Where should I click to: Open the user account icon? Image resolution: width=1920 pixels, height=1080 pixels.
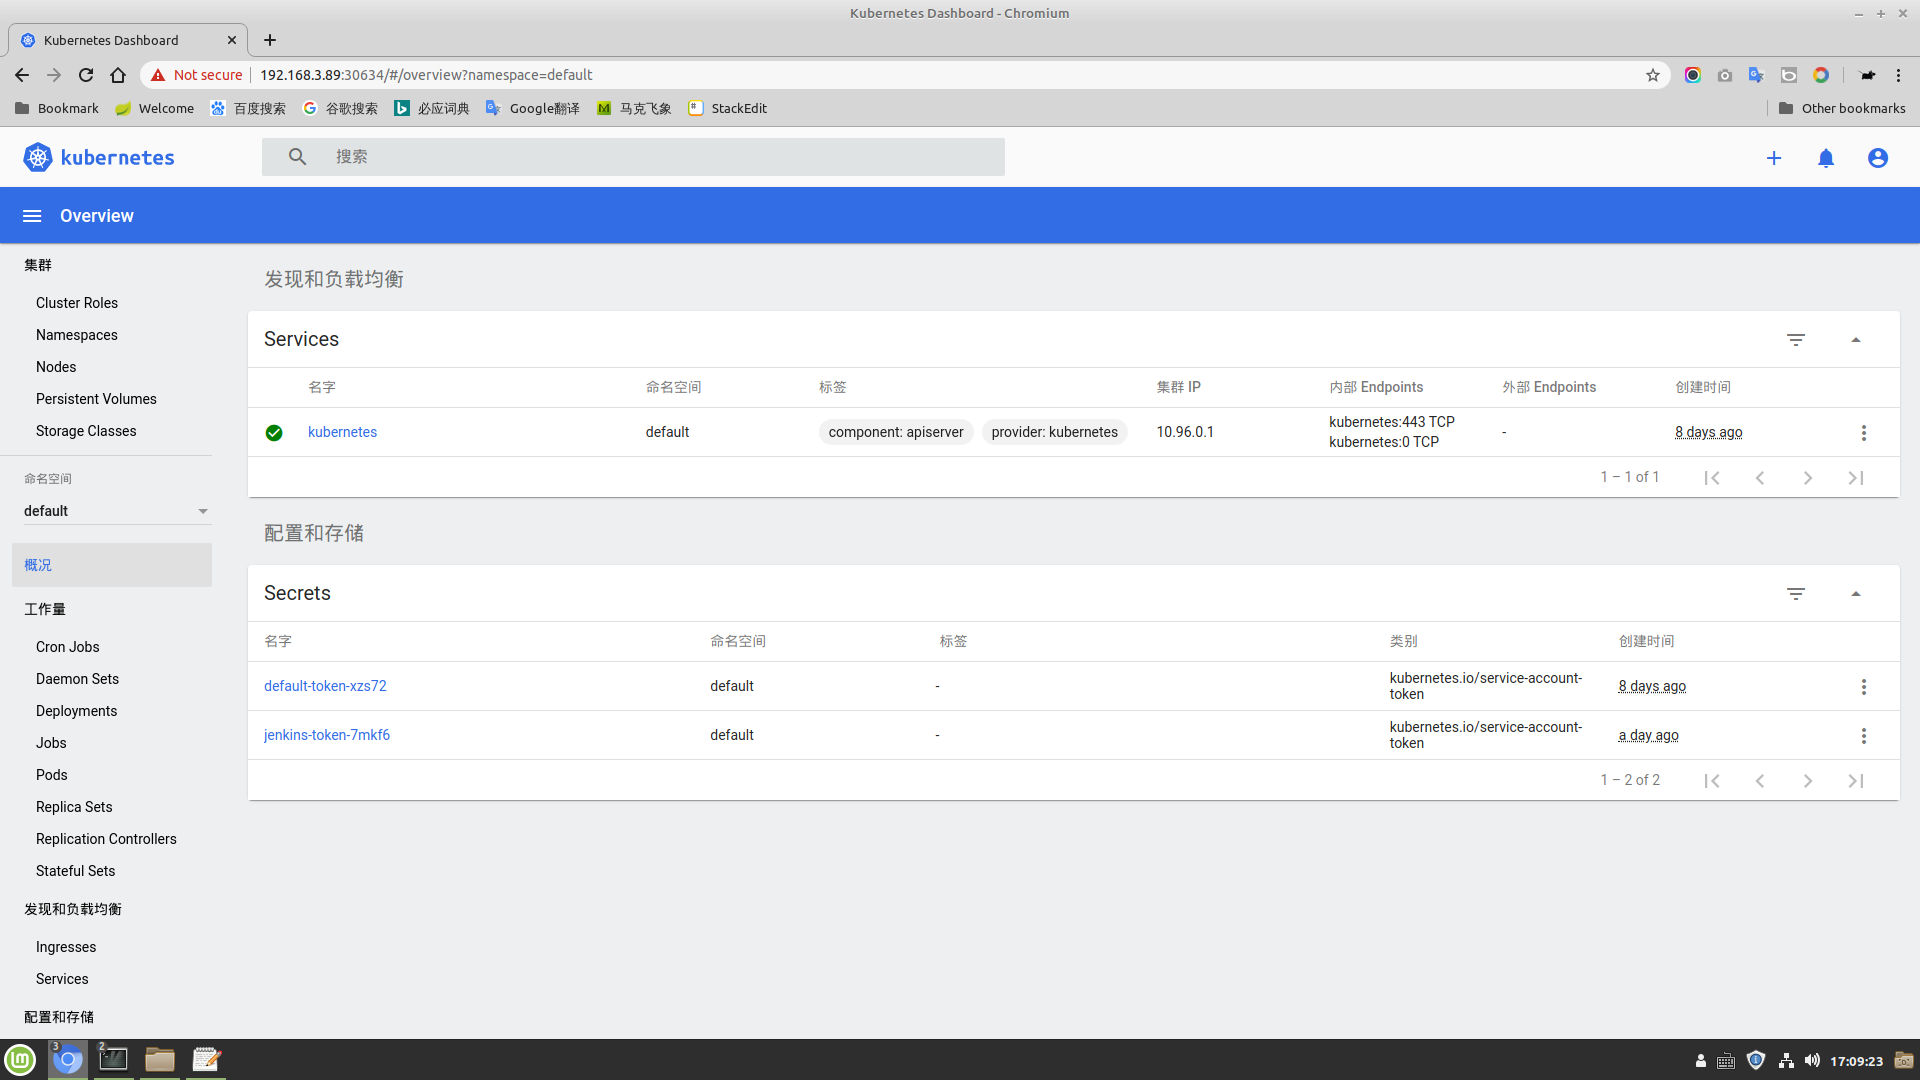click(1878, 158)
